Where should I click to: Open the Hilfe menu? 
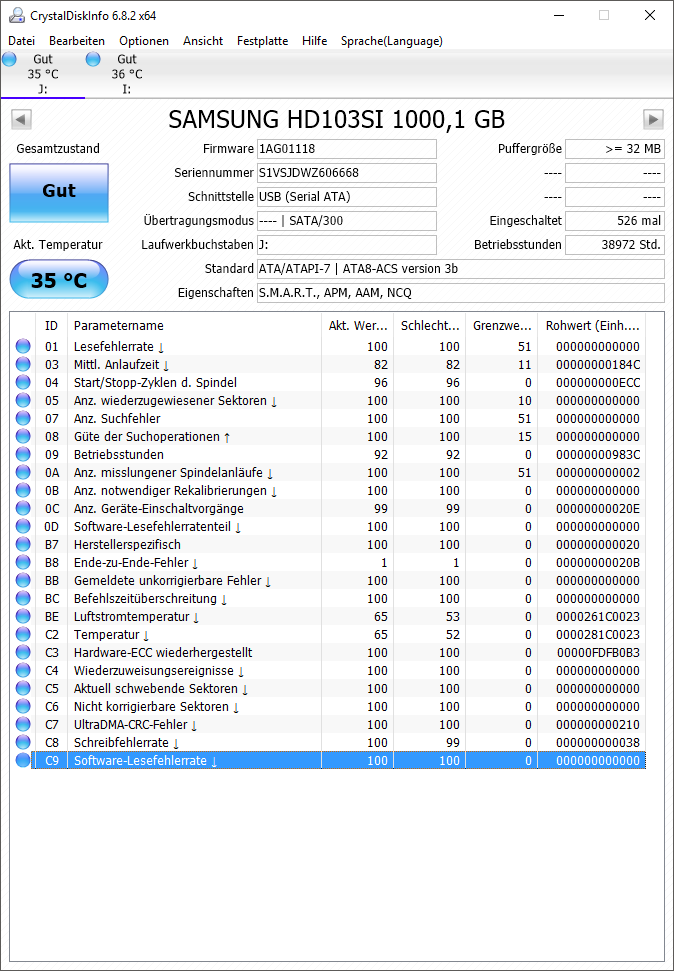pos(314,41)
